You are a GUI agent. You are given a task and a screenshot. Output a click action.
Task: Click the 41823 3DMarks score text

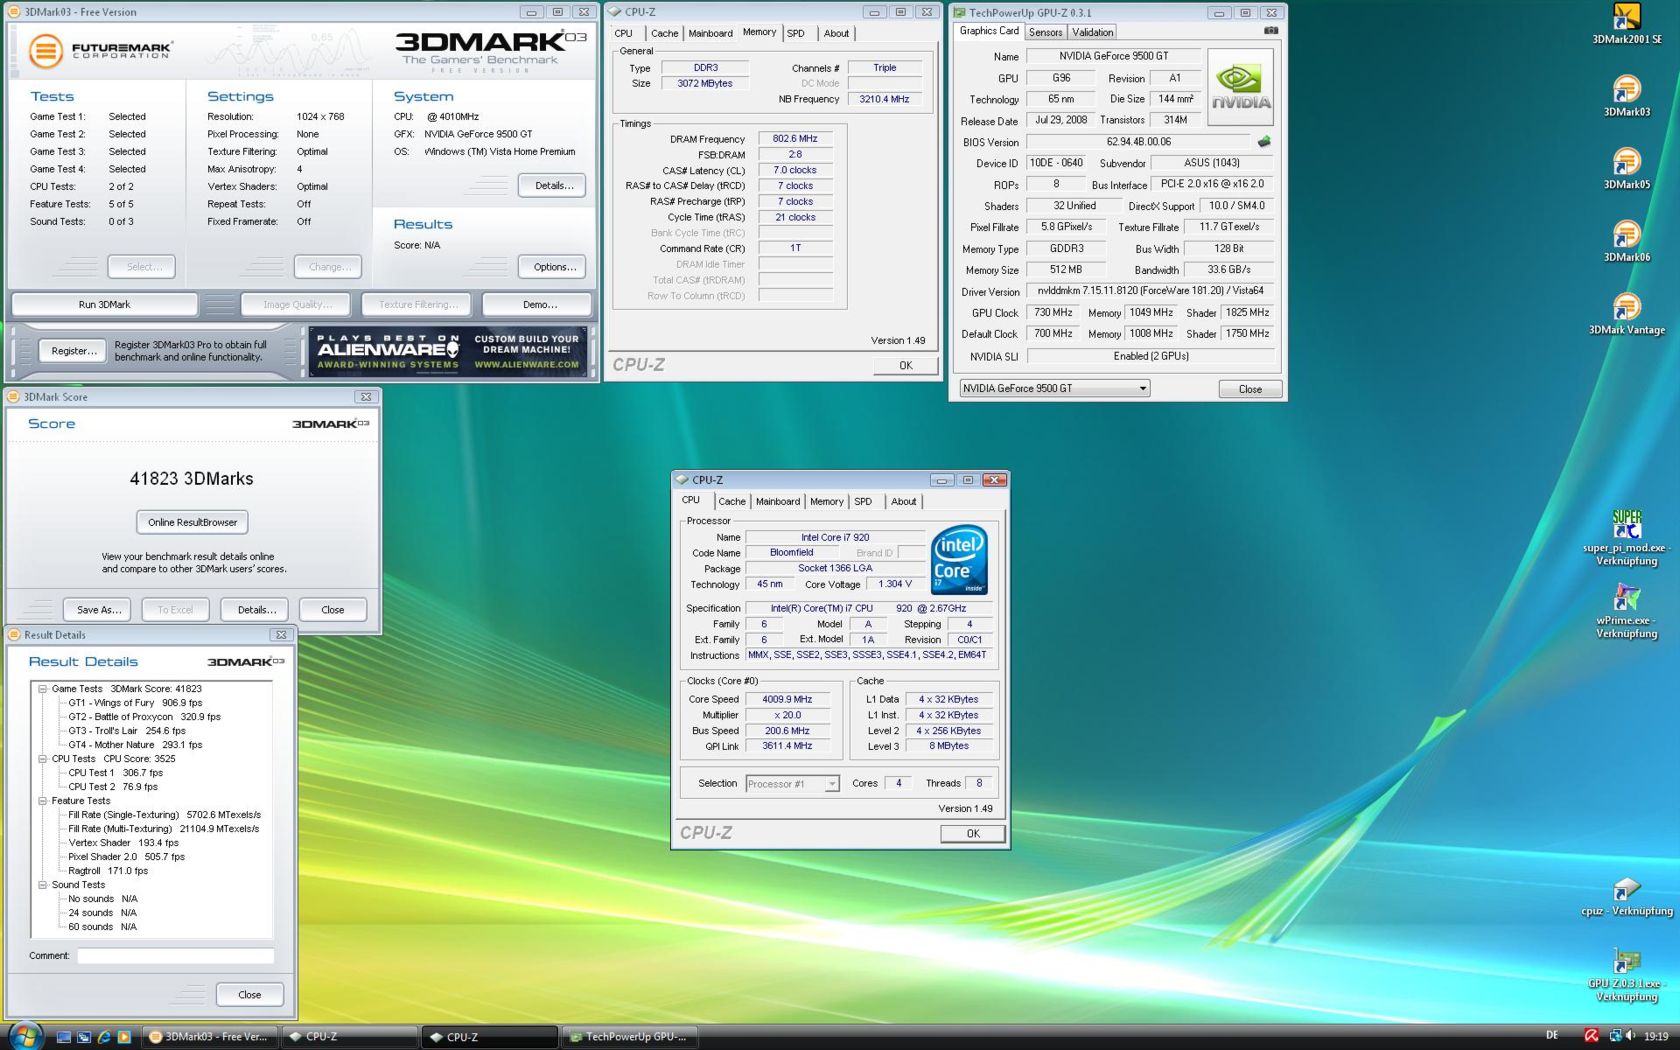click(x=192, y=479)
